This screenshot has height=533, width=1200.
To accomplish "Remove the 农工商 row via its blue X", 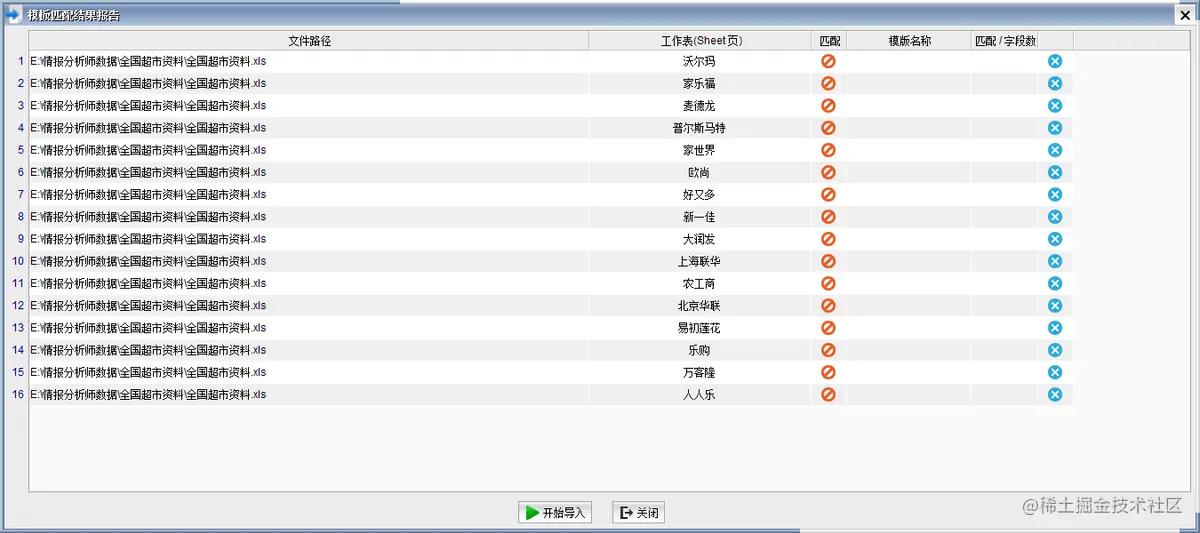I will click(1055, 283).
